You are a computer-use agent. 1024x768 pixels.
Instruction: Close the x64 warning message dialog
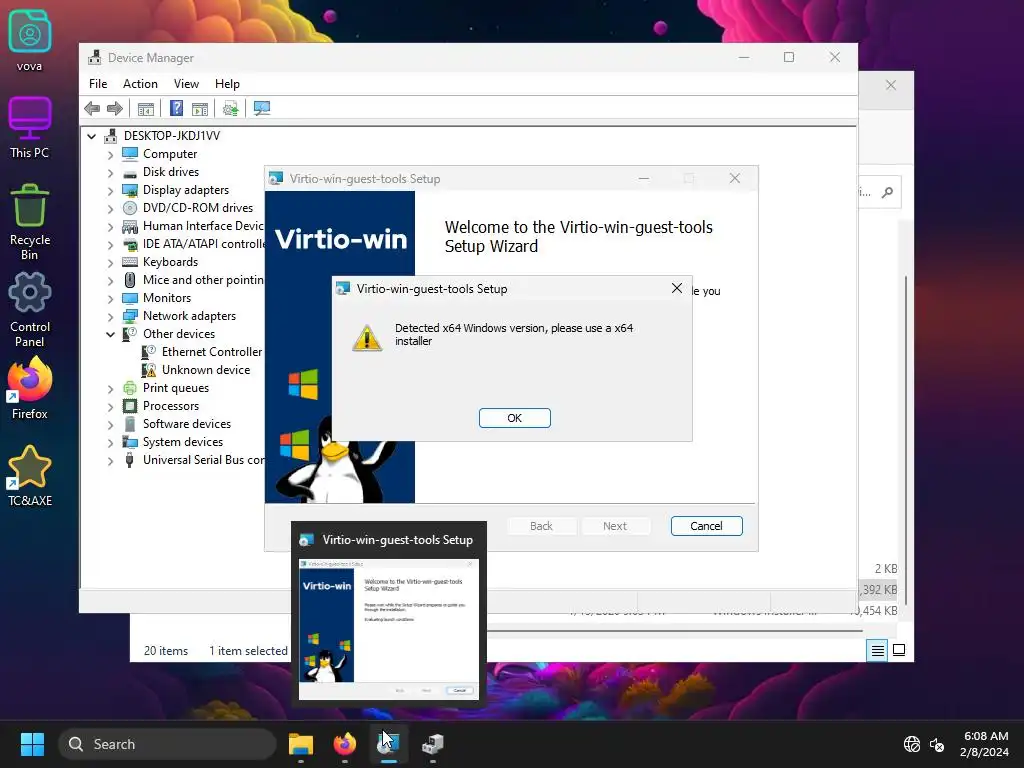[677, 288]
